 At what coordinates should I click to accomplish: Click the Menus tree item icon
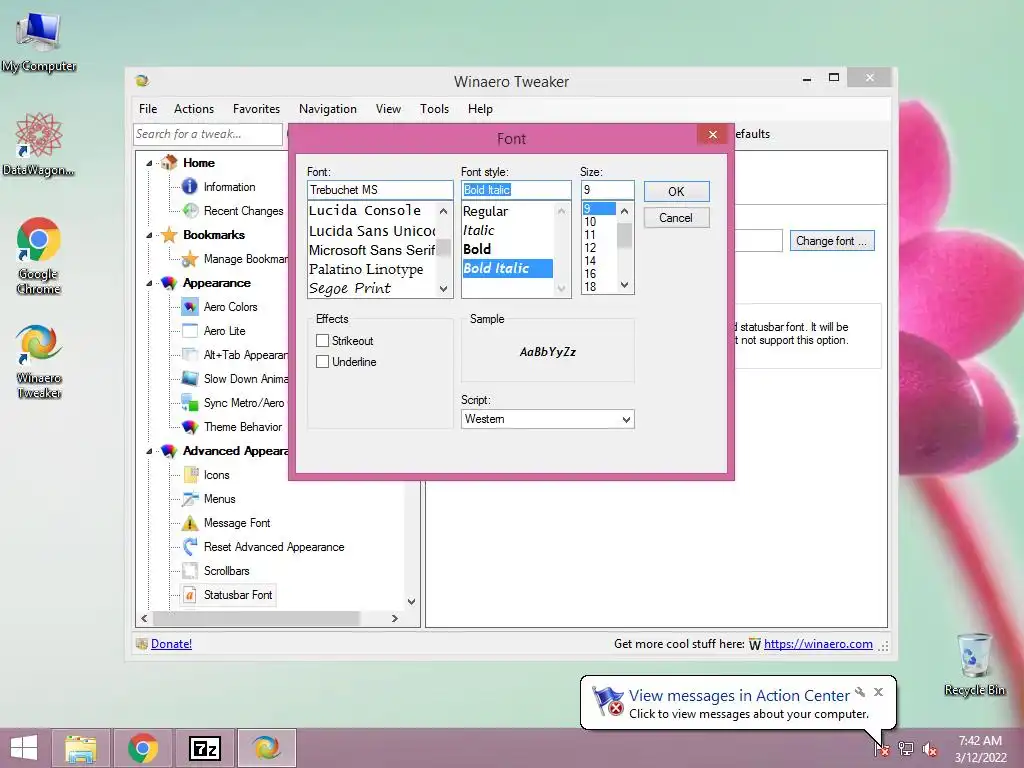click(190, 499)
